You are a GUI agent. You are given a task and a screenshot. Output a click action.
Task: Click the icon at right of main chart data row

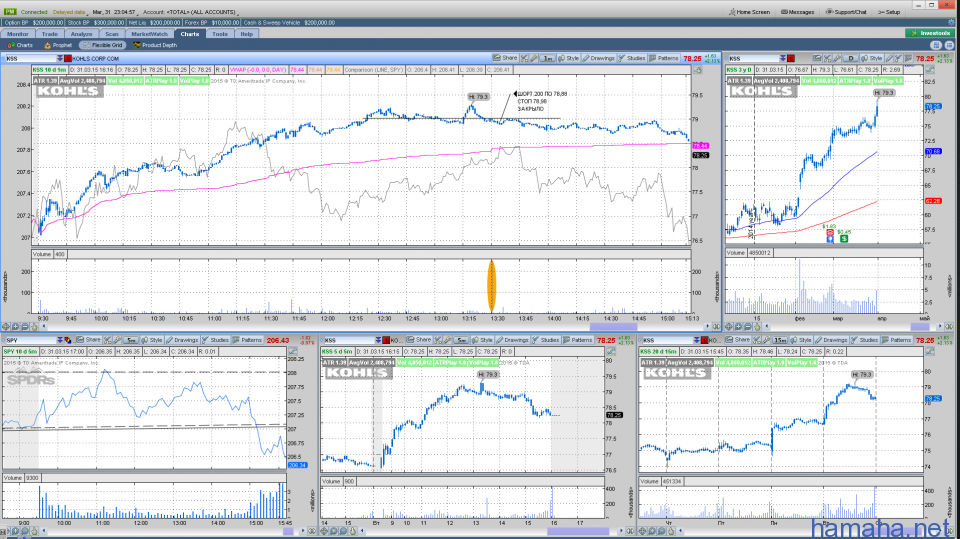[697, 70]
